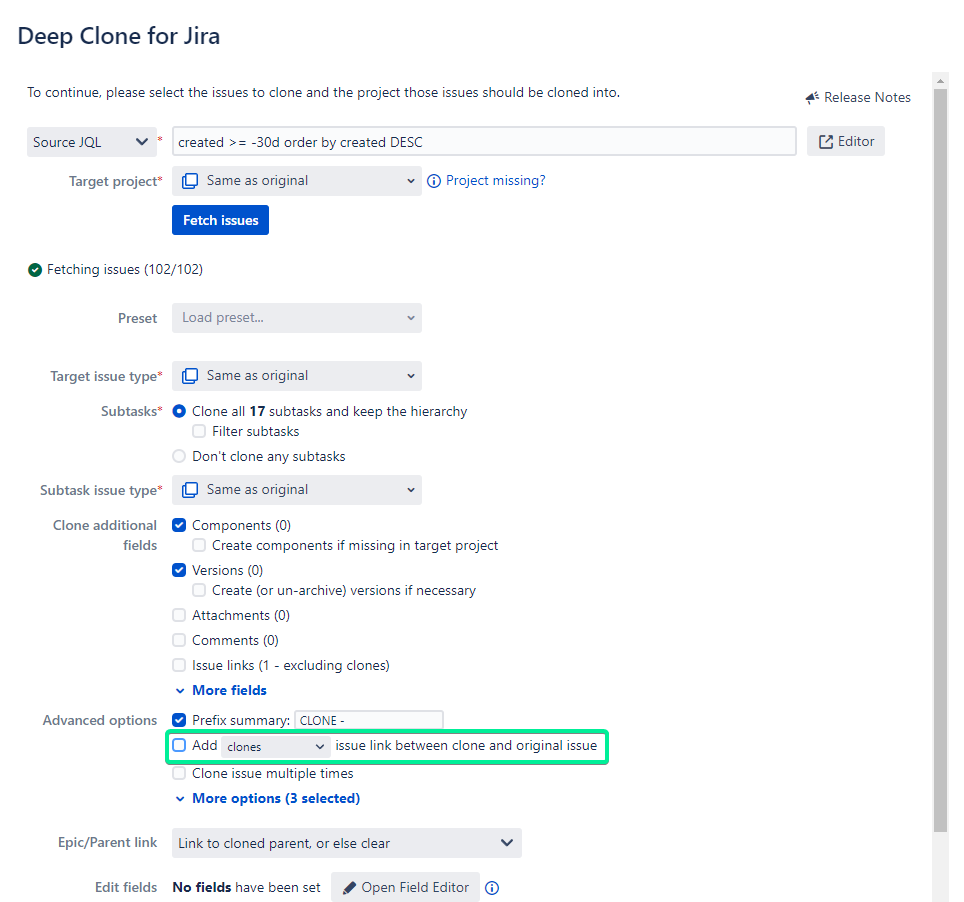964x902 pixels.
Task: Click the copy icon in the Target project dropdown
Action: (190, 181)
